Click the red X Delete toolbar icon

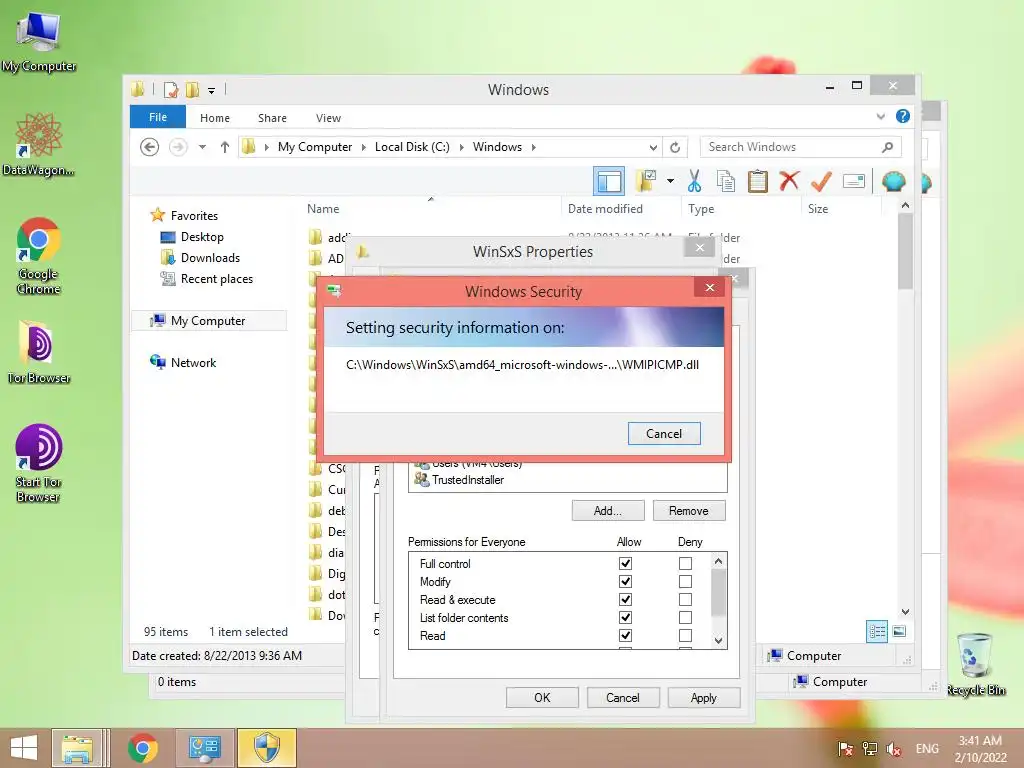pos(789,180)
